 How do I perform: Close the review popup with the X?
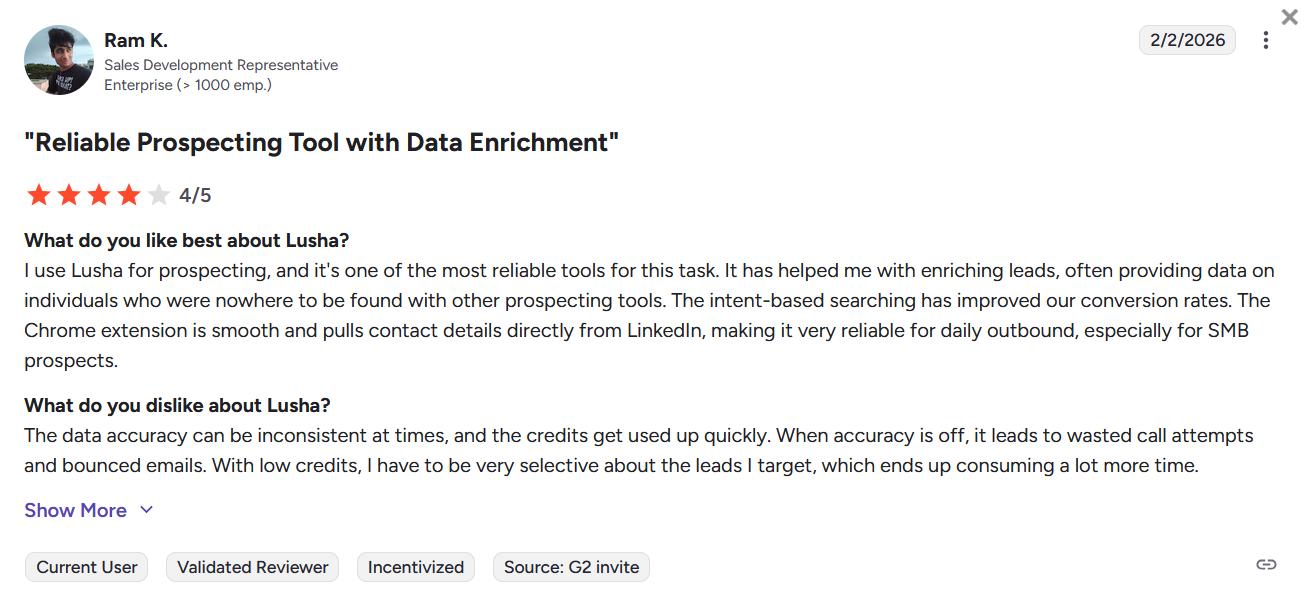pos(1290,17)
